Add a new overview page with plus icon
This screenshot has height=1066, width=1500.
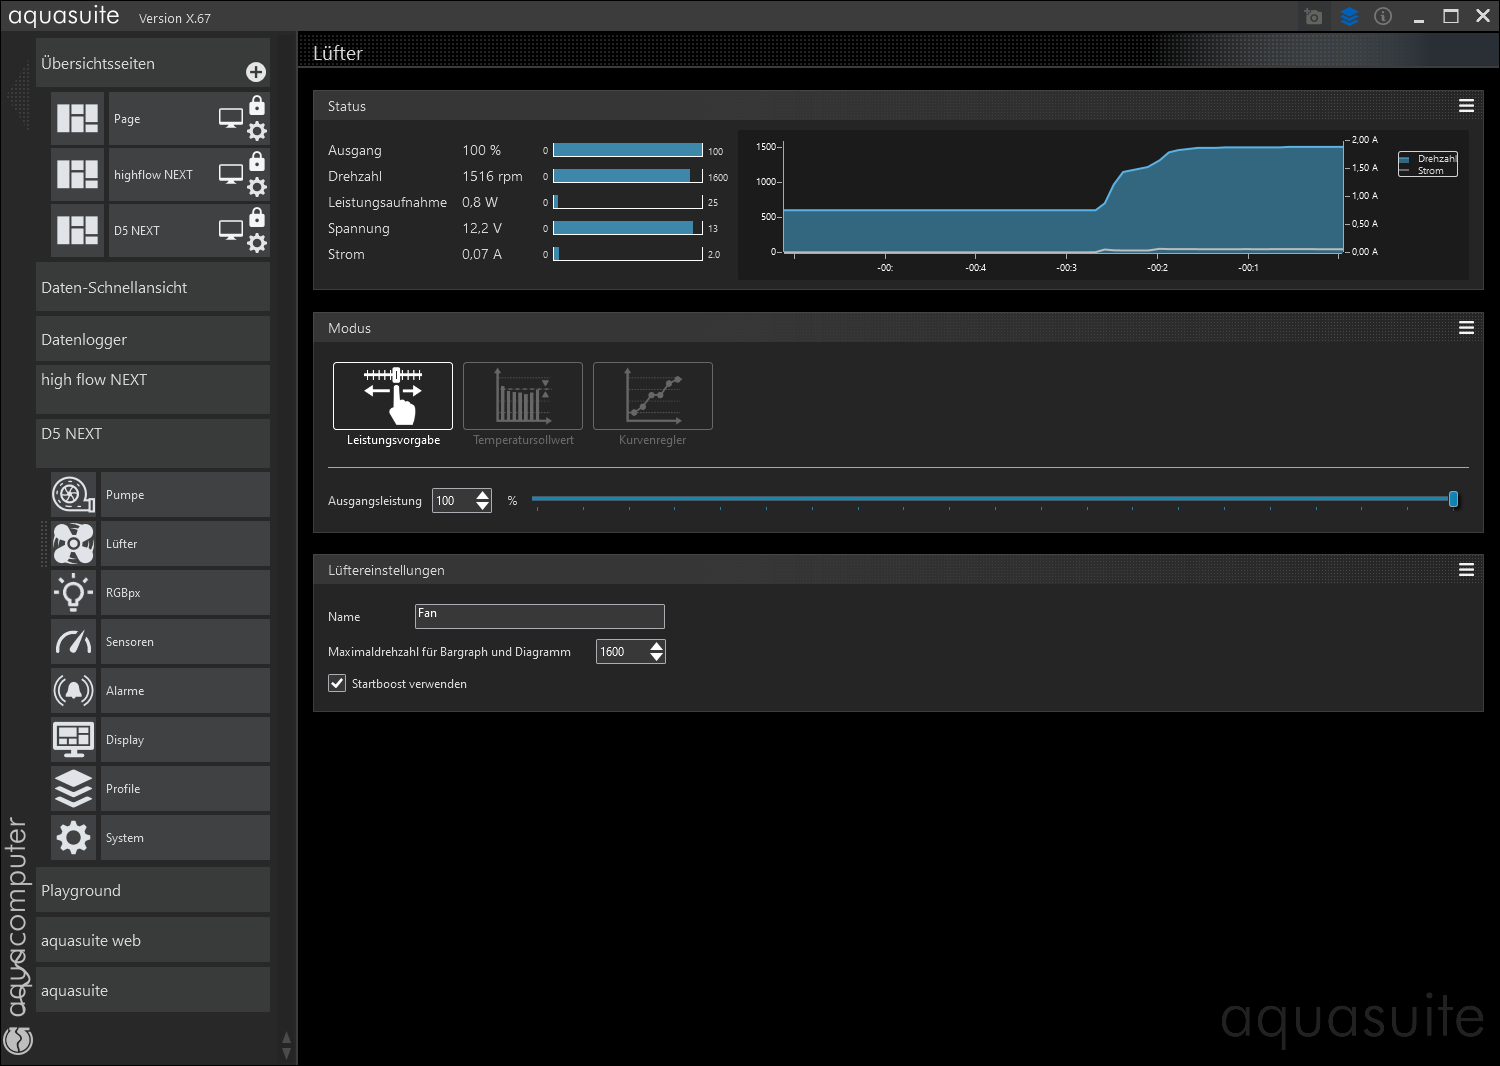click(x=256, y=72)
